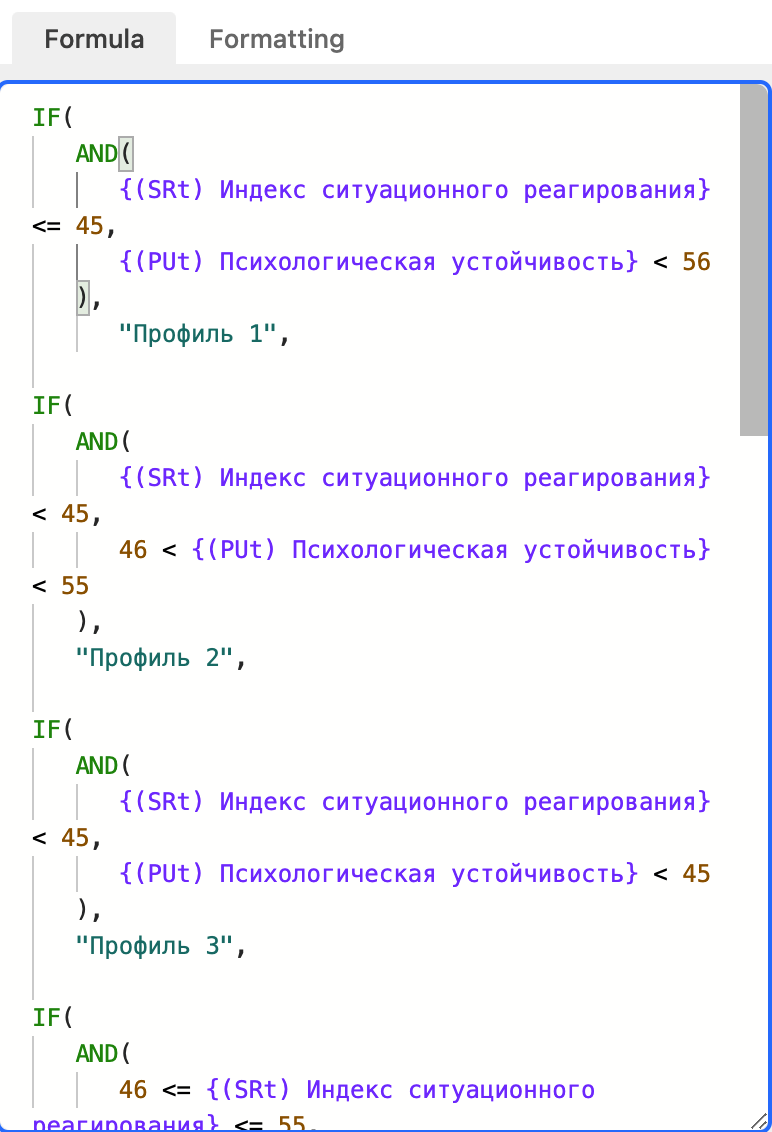Click the AND( in the fourth block
Viewport: 772px width, 1132px height.
tap(103, 1054)
